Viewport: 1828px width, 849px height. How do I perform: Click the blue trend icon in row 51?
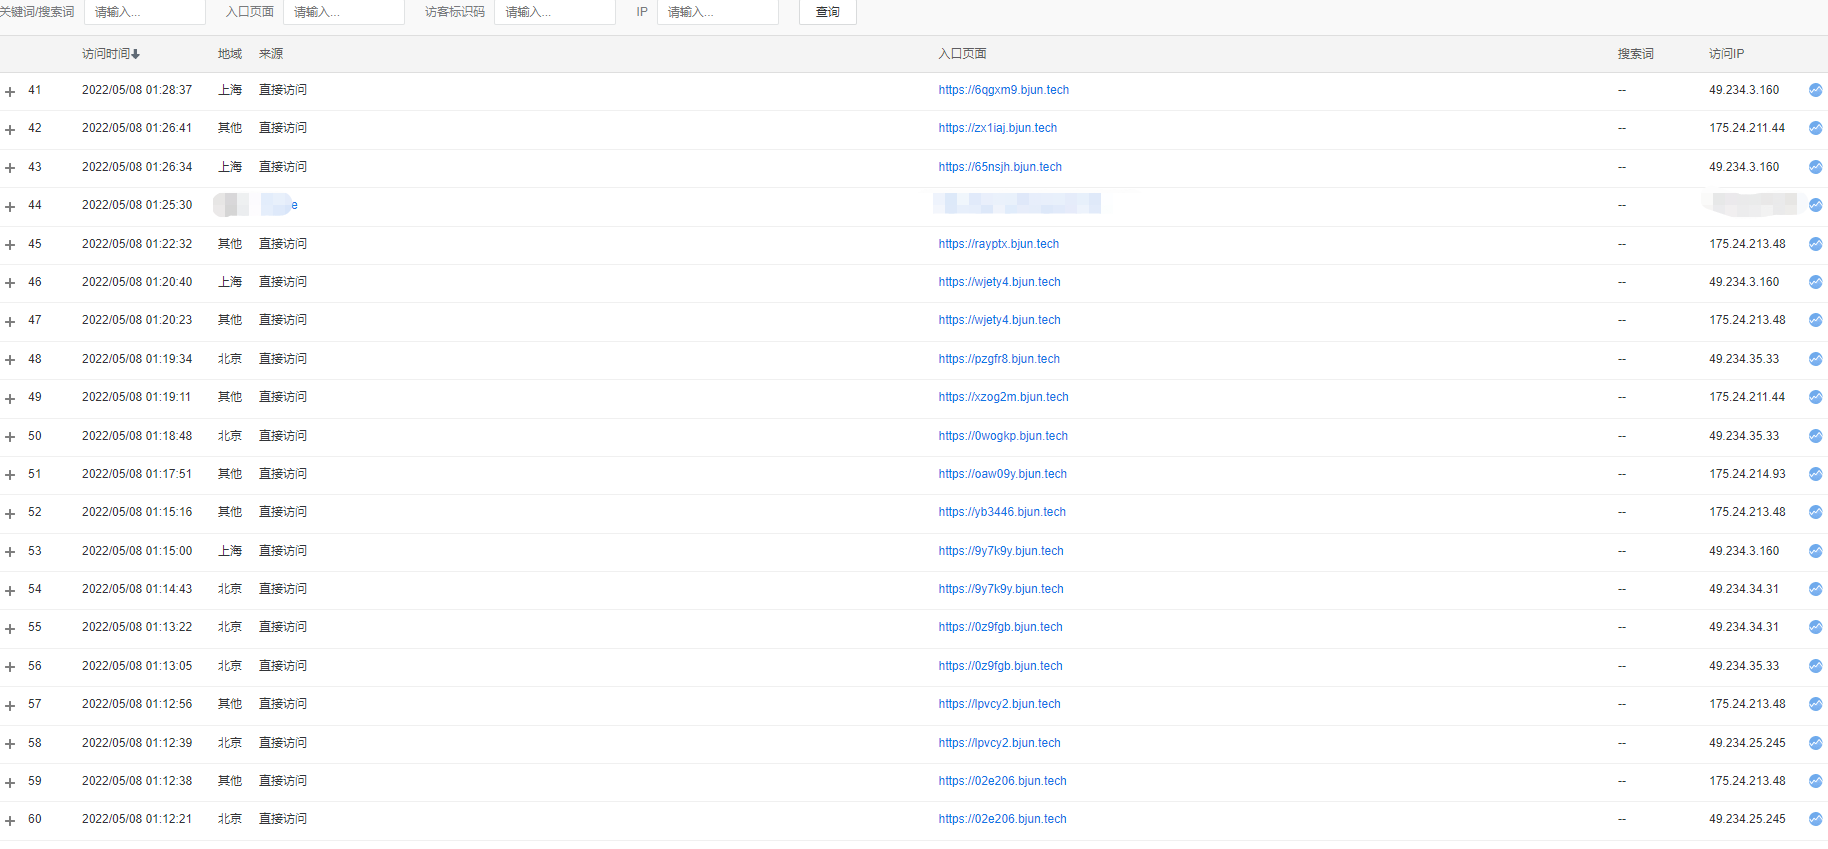(1815, 474)
